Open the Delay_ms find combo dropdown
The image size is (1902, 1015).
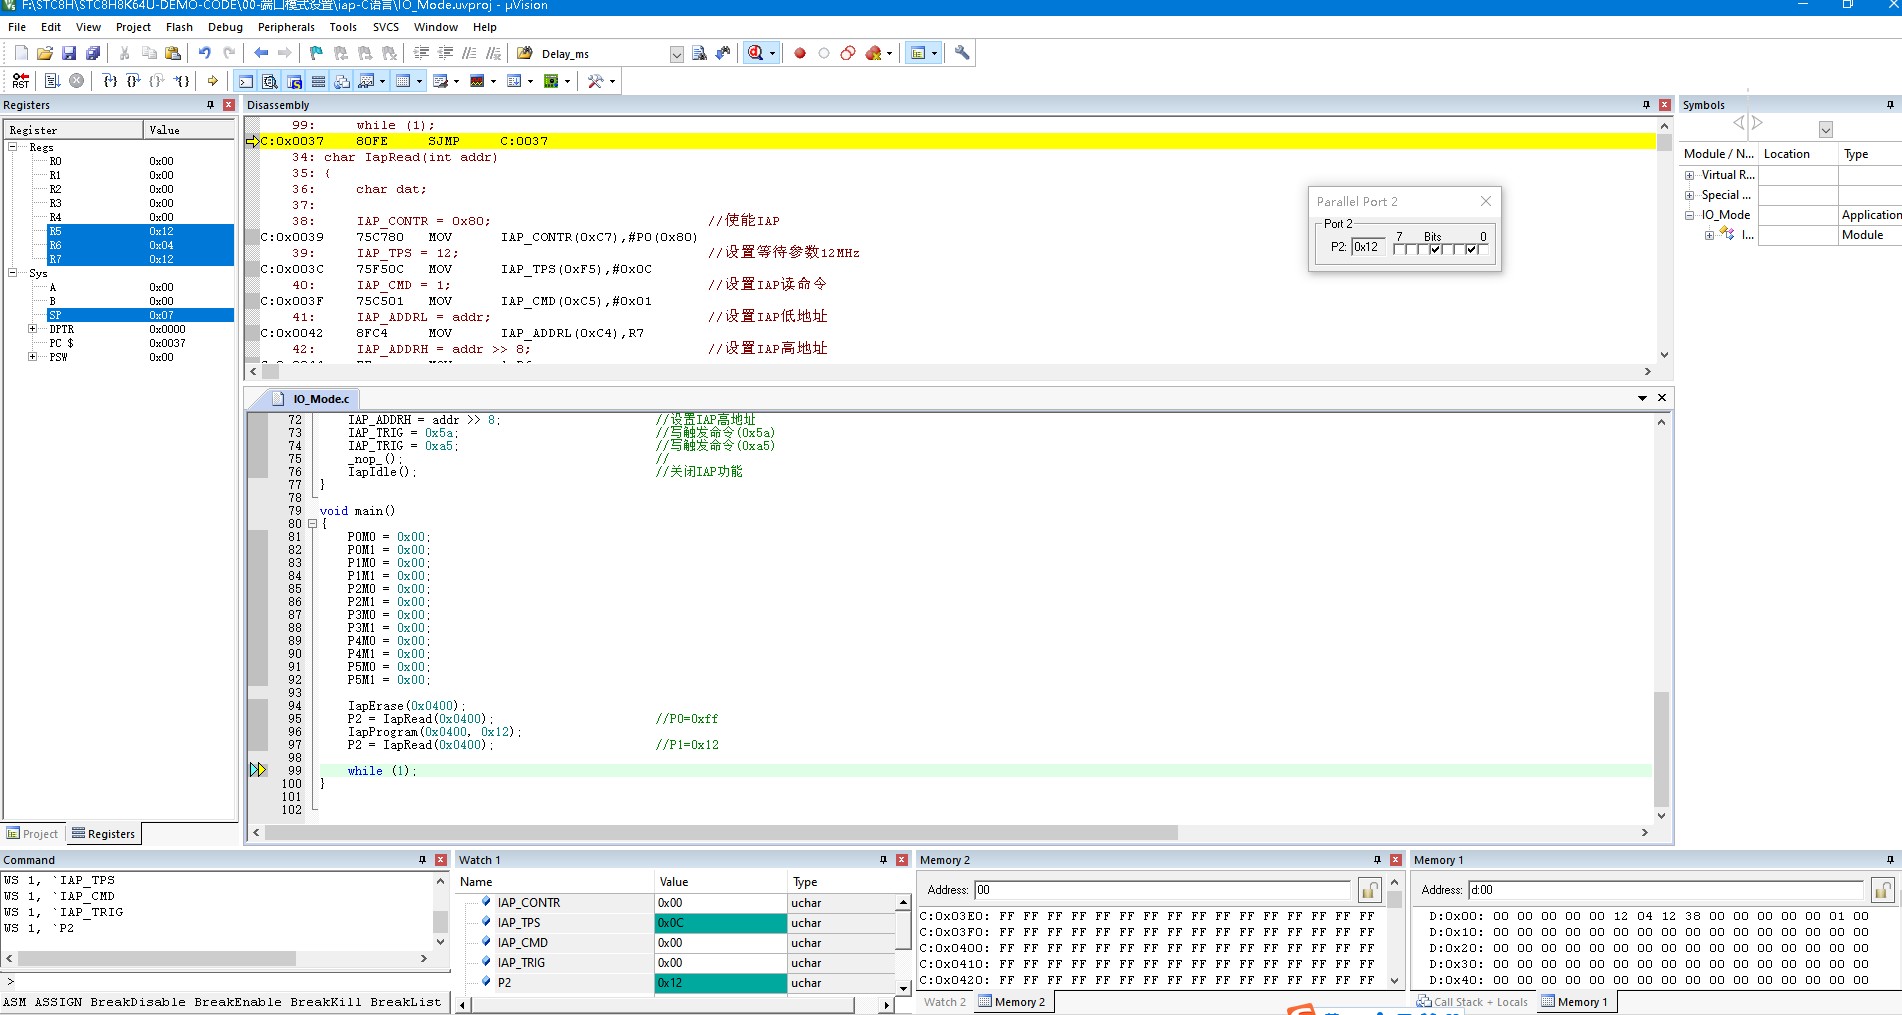coord(677,54)
